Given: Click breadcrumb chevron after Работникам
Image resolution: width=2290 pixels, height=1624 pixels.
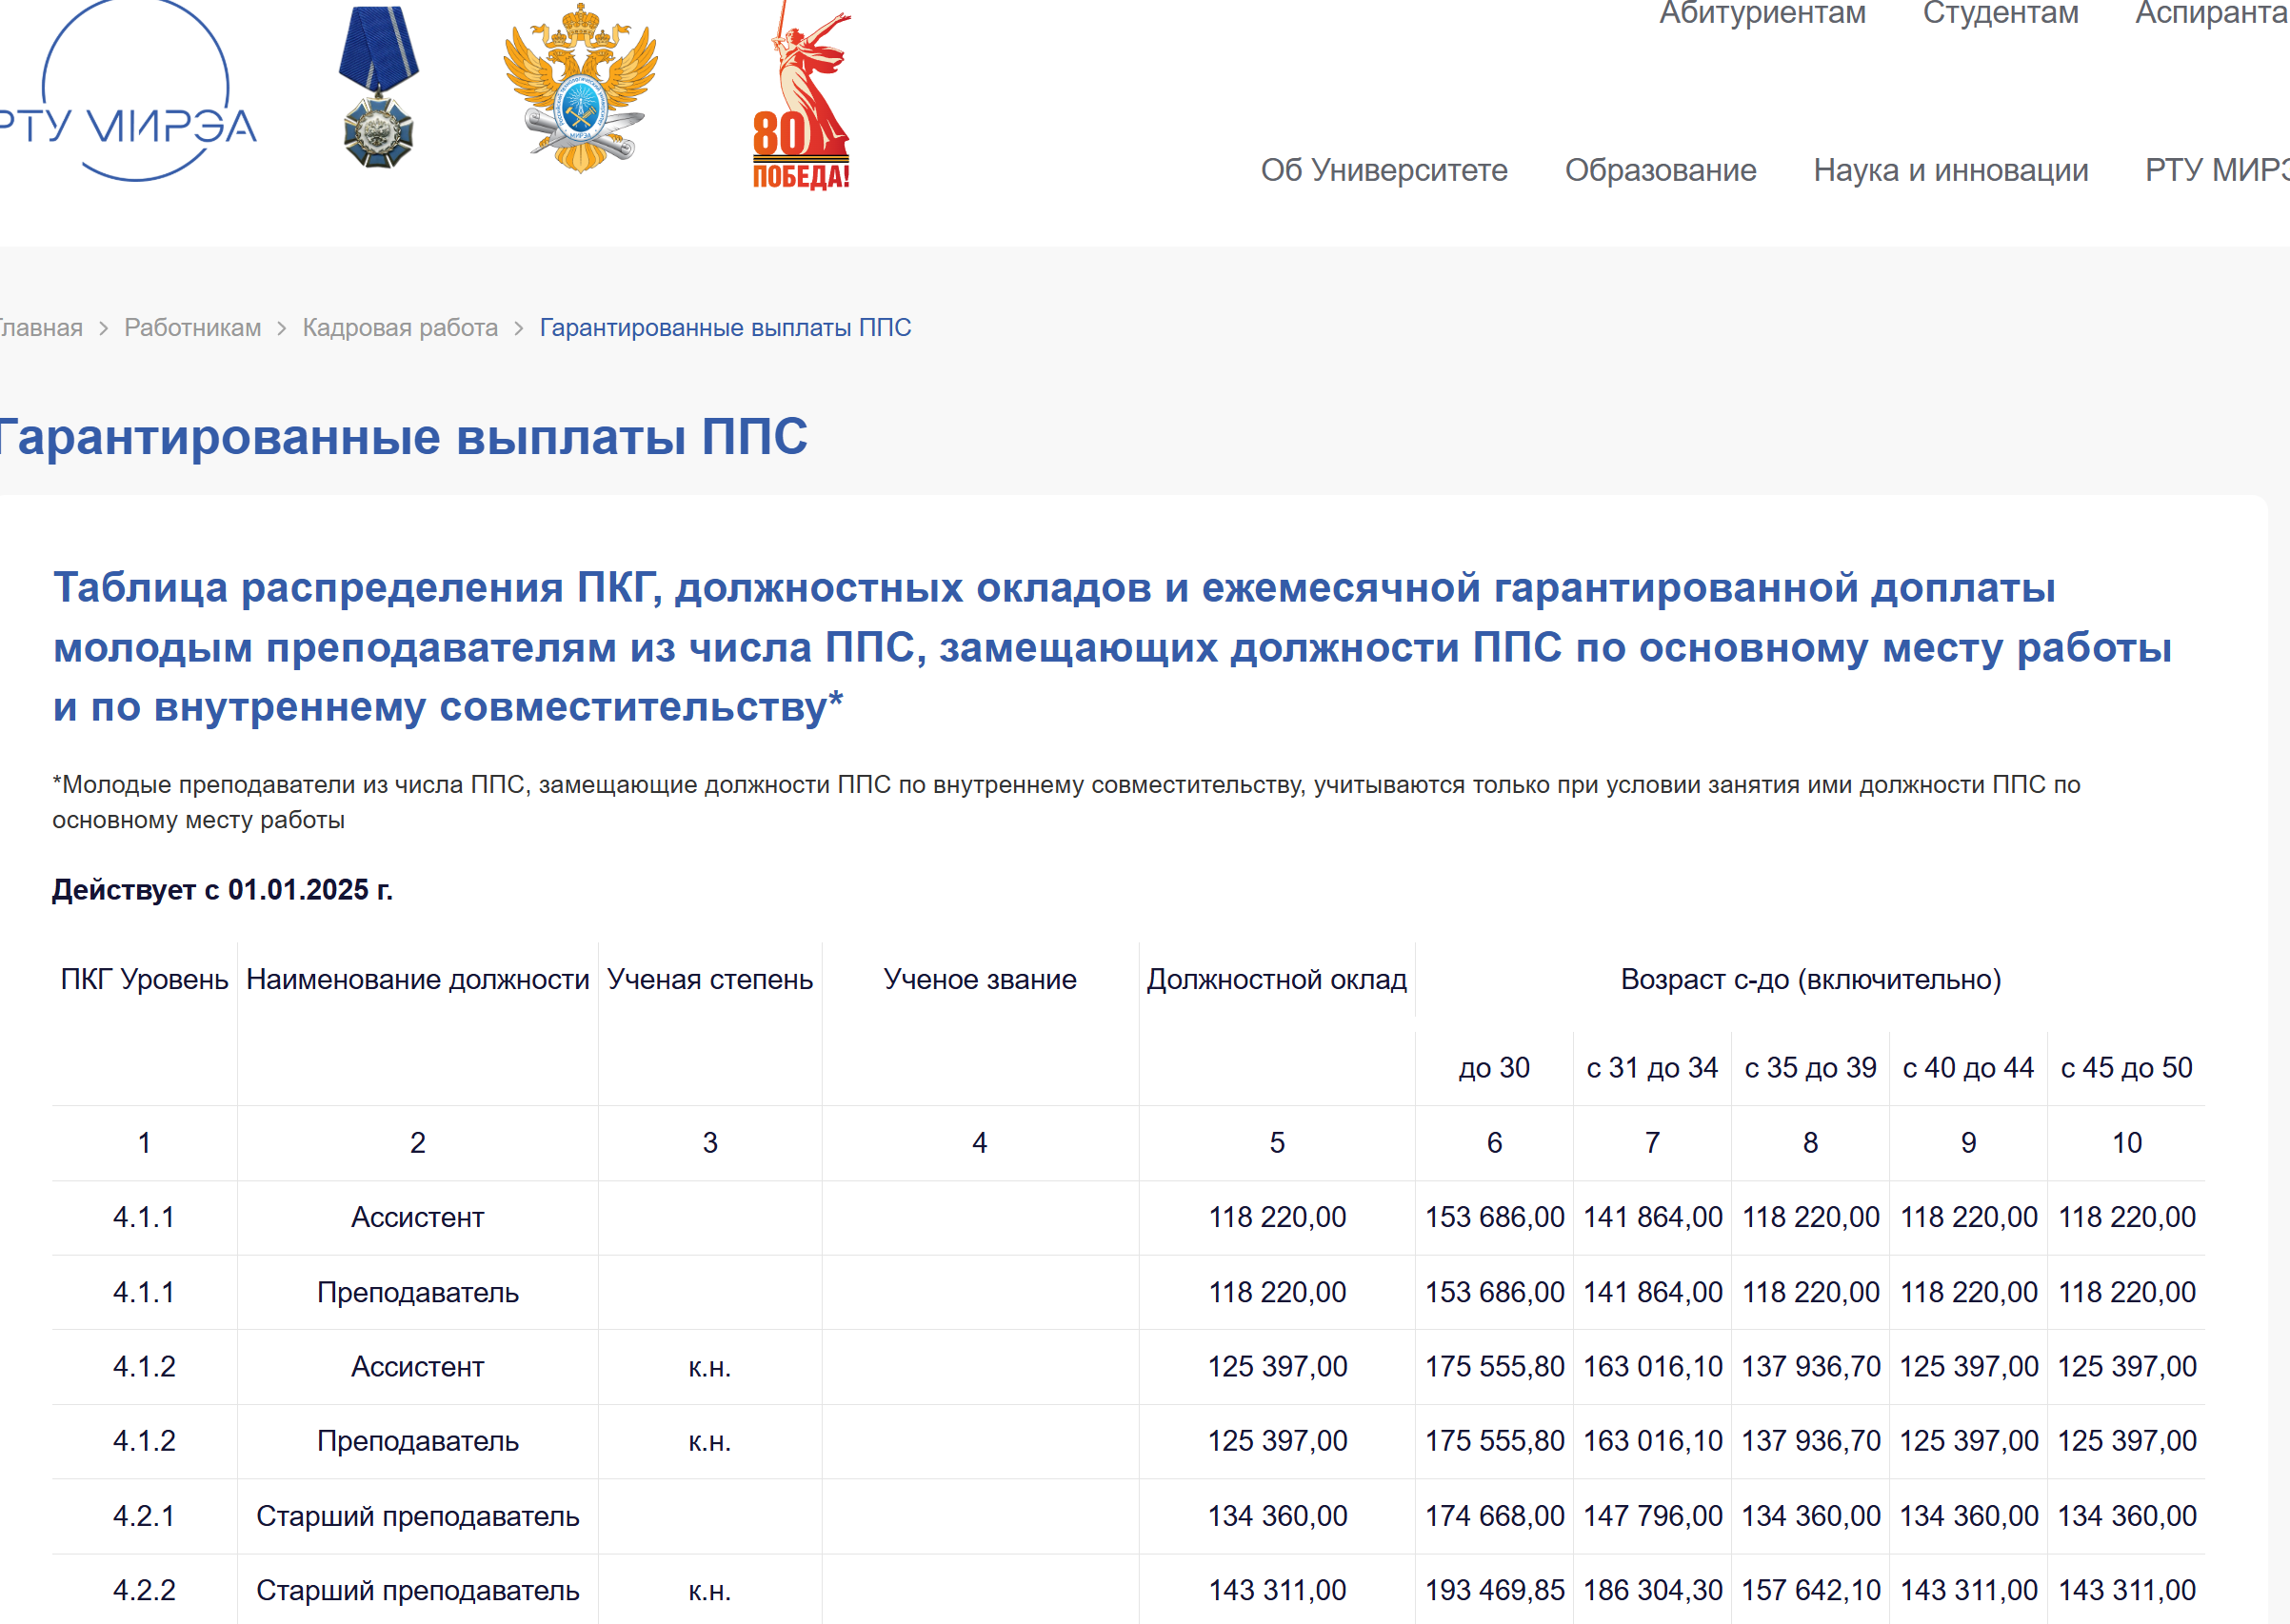Looking at the screenshot, I should tap(282, 329).
